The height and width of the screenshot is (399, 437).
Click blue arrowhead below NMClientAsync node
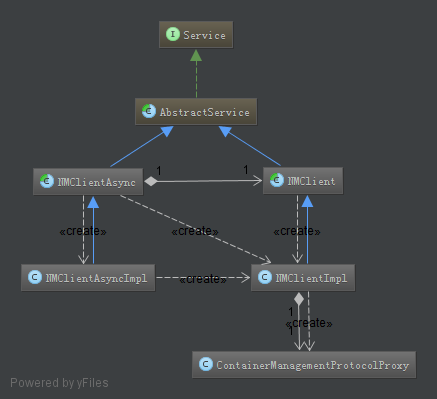click(93, 202)
